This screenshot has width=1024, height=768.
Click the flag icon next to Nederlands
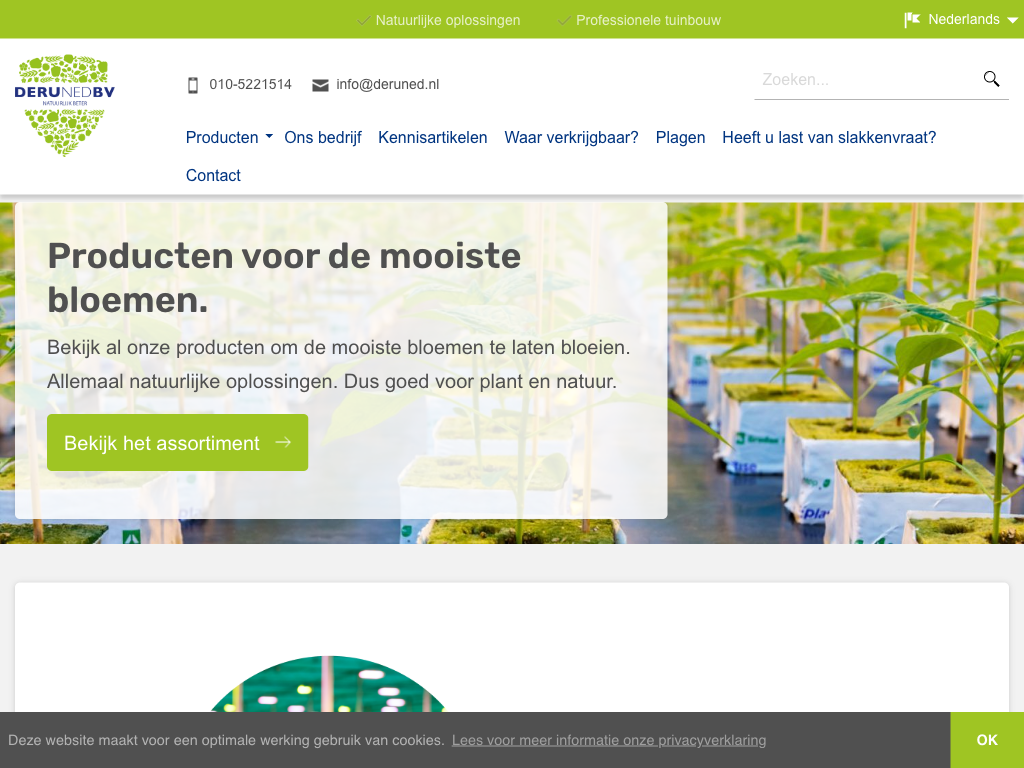(912, 20)
